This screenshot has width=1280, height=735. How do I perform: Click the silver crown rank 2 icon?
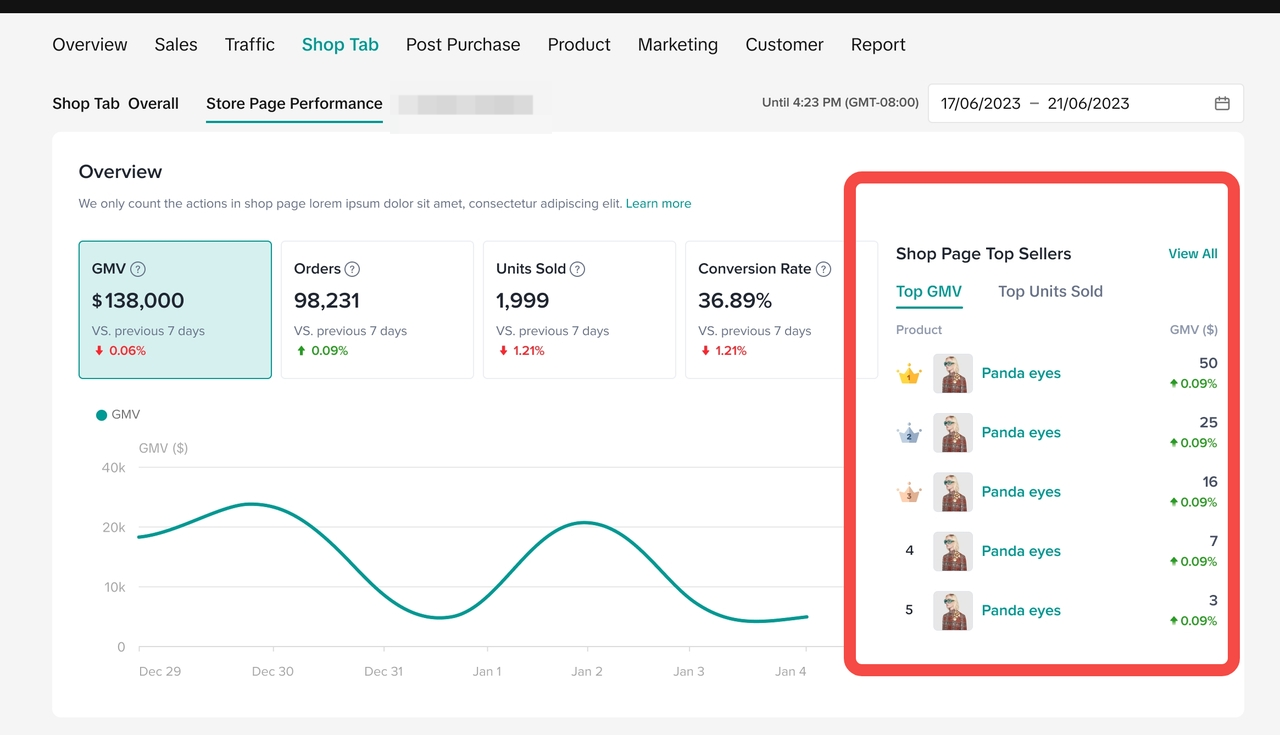[909, 434]
